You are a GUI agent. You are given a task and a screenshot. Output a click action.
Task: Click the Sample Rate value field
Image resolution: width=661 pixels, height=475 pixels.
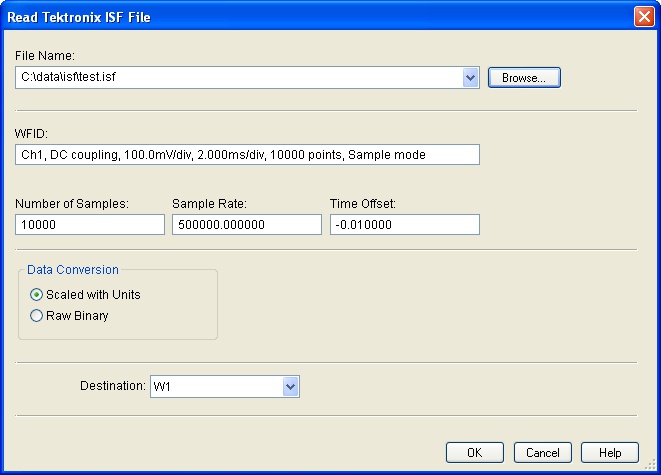pos(247,225)
